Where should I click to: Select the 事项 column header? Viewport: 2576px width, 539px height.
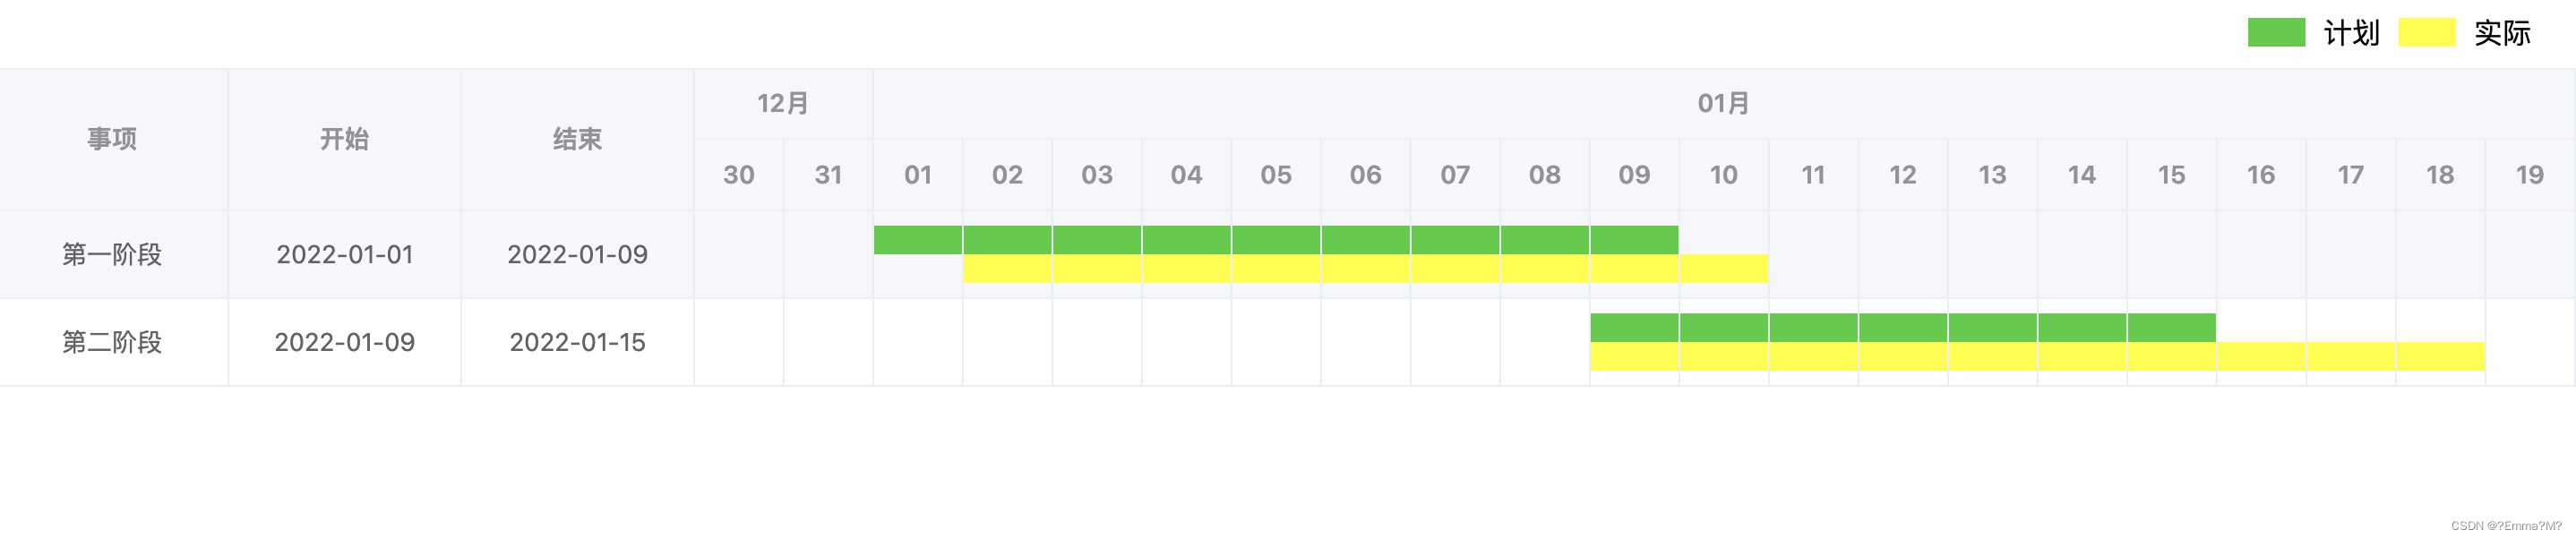112,139
